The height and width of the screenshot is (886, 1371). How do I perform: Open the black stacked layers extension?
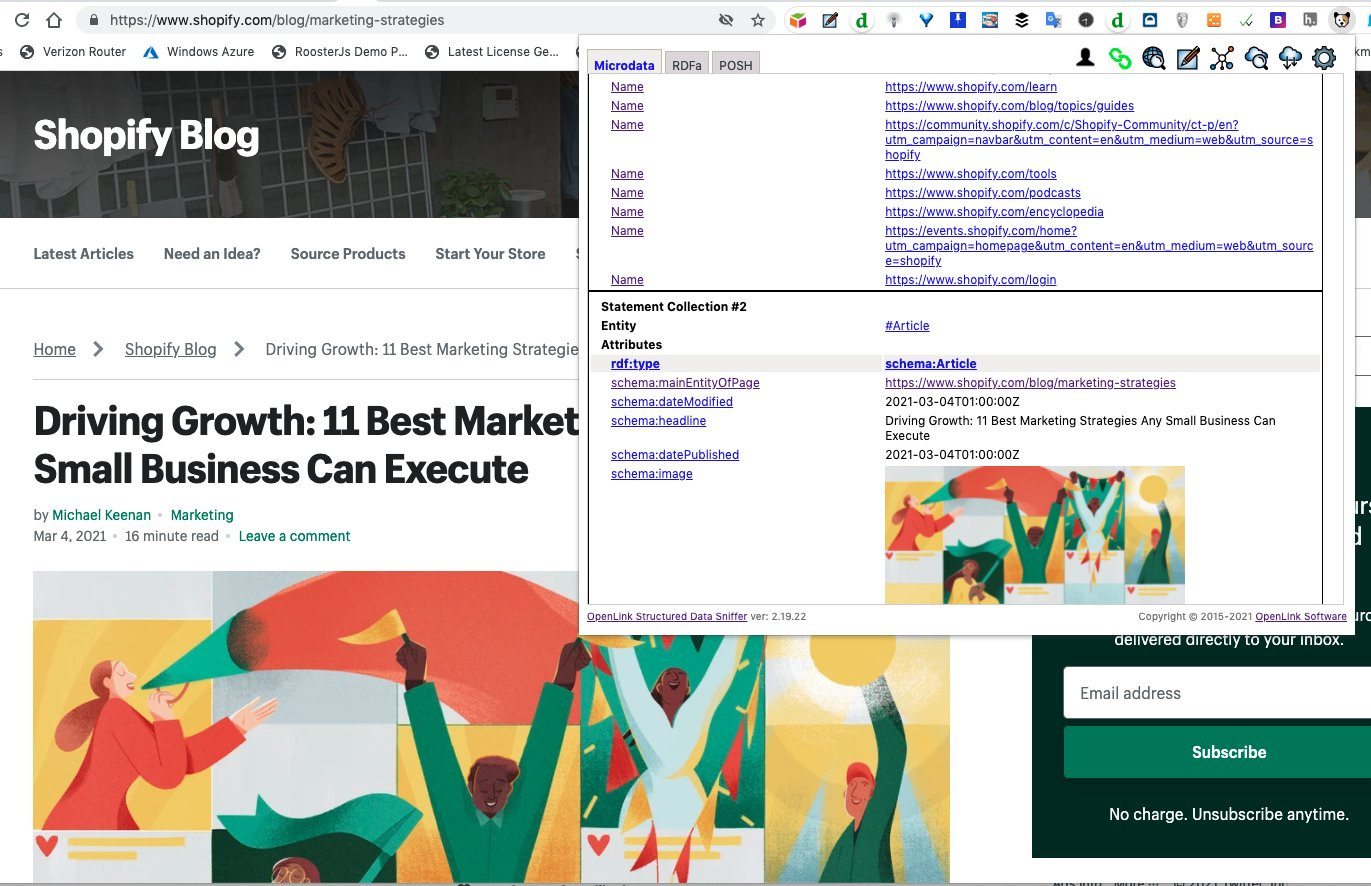(1022, 20)
